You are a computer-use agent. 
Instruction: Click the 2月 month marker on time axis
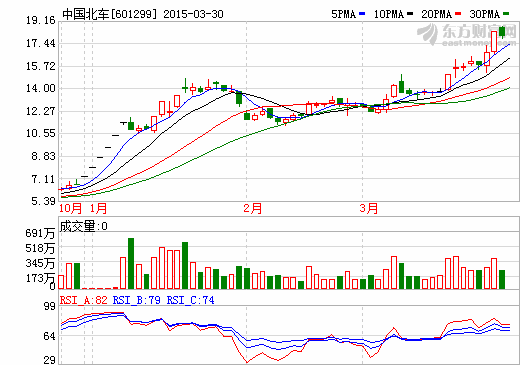[252, 209]
